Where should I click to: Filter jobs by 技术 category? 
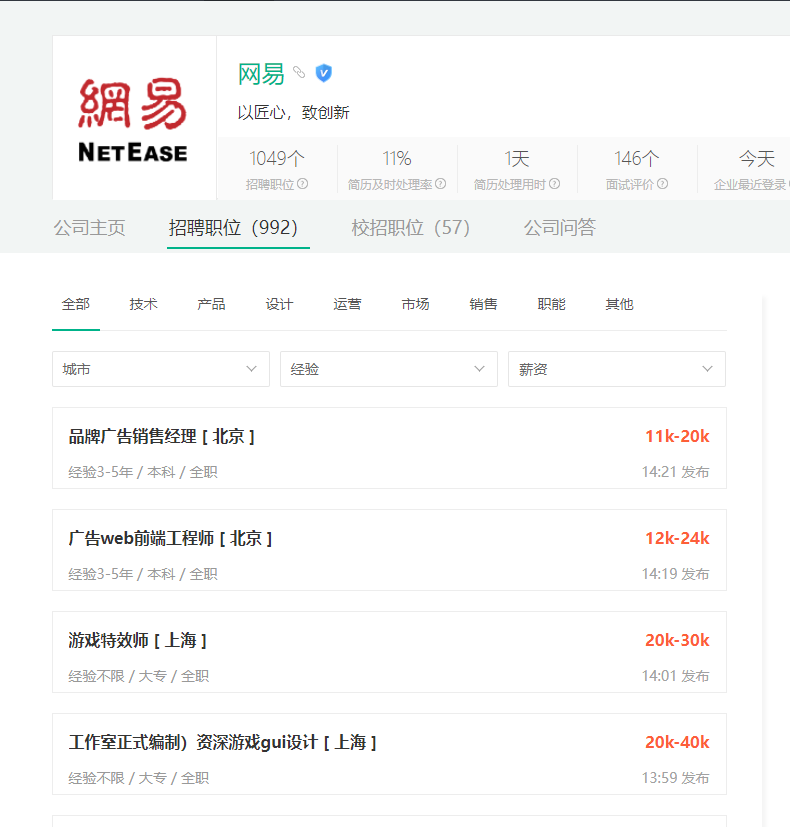(x=143, y=304)
